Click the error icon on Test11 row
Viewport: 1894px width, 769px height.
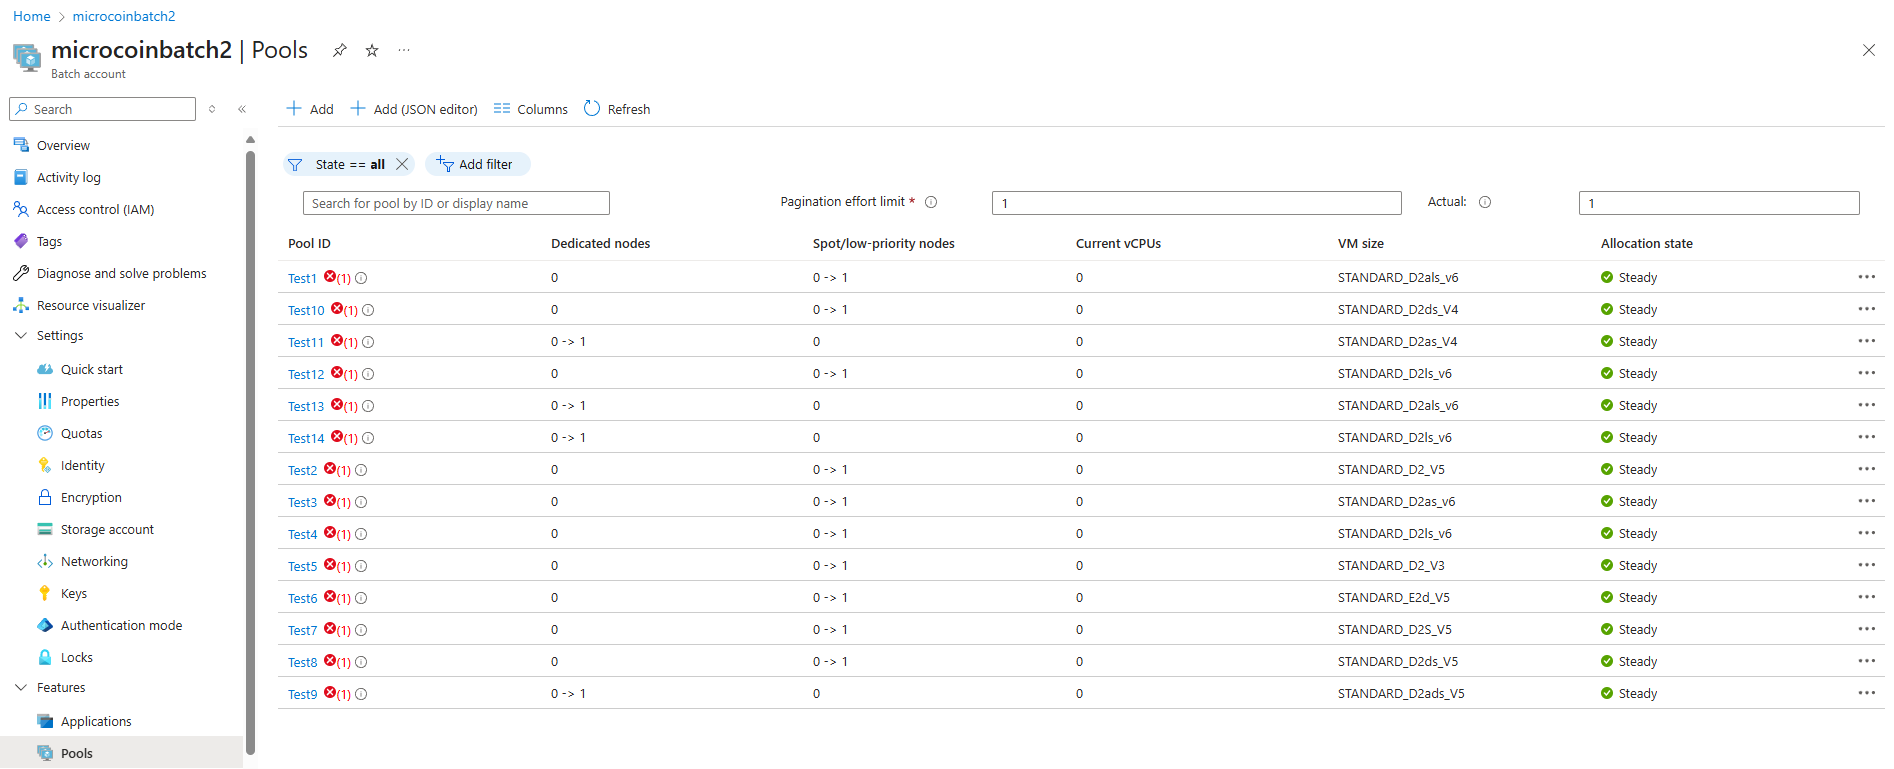coord(337,341)
